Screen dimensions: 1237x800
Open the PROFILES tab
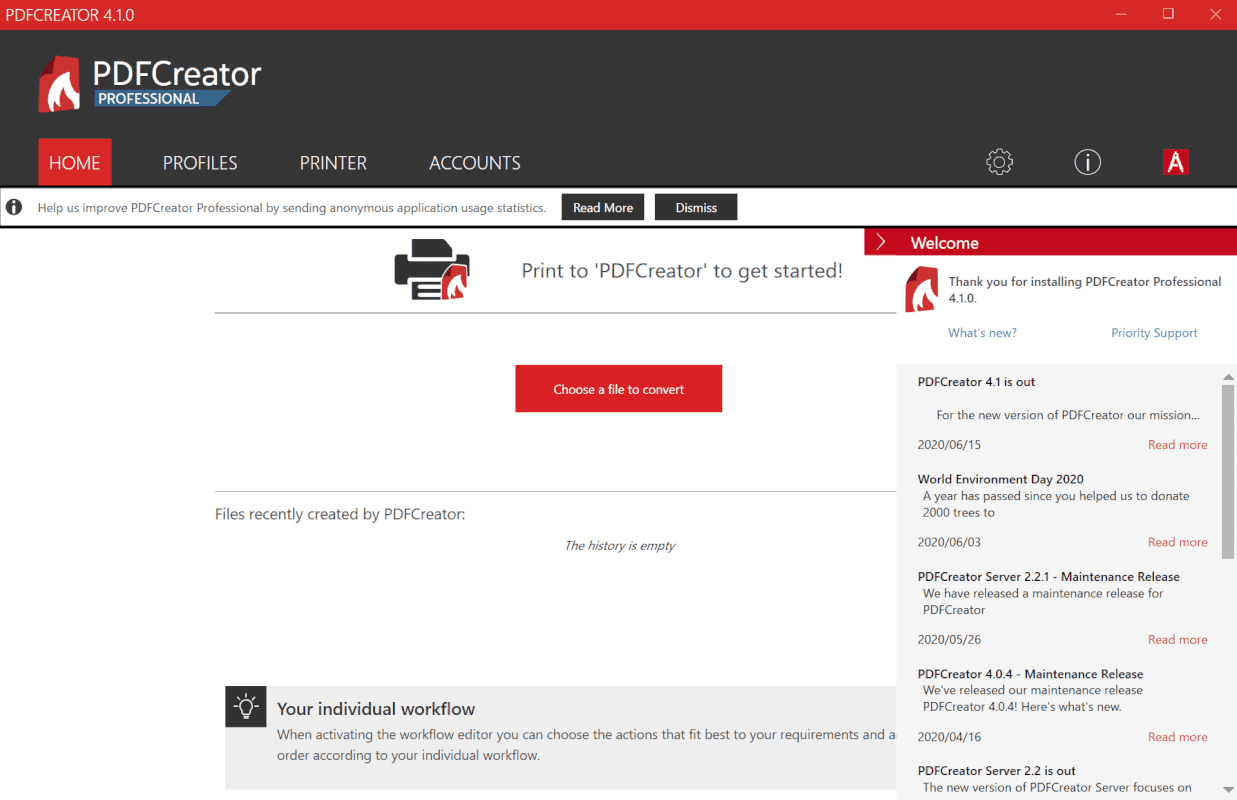point(200,162)
